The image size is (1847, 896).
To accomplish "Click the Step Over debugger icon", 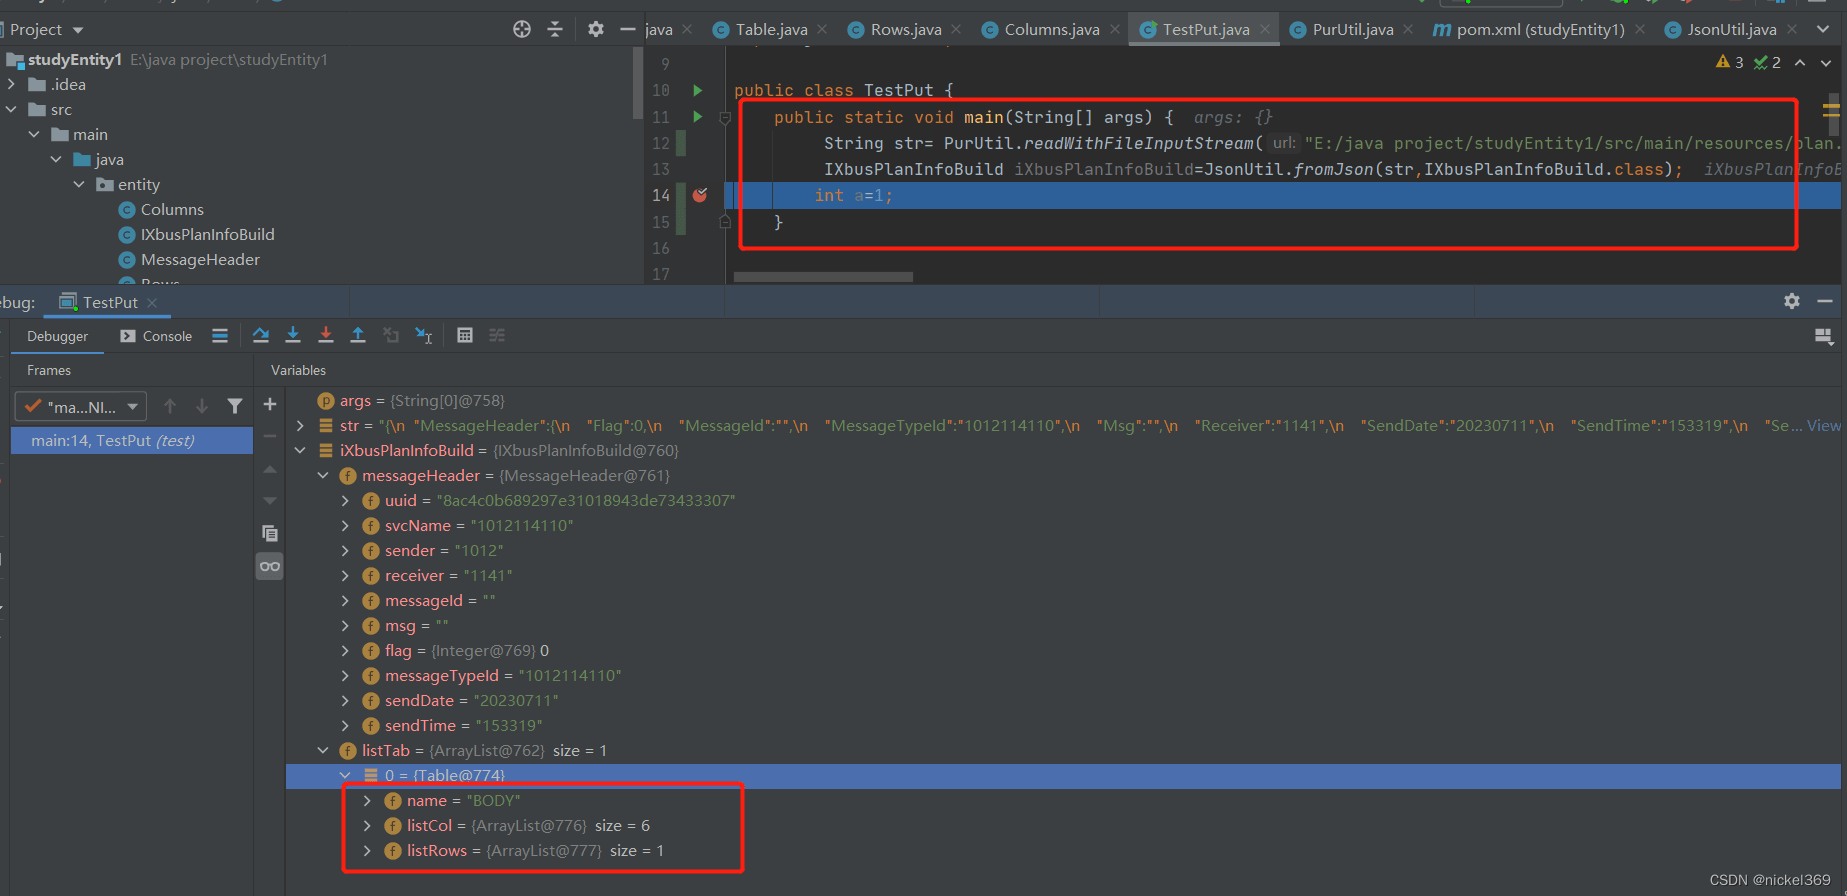I will (261, 335).
